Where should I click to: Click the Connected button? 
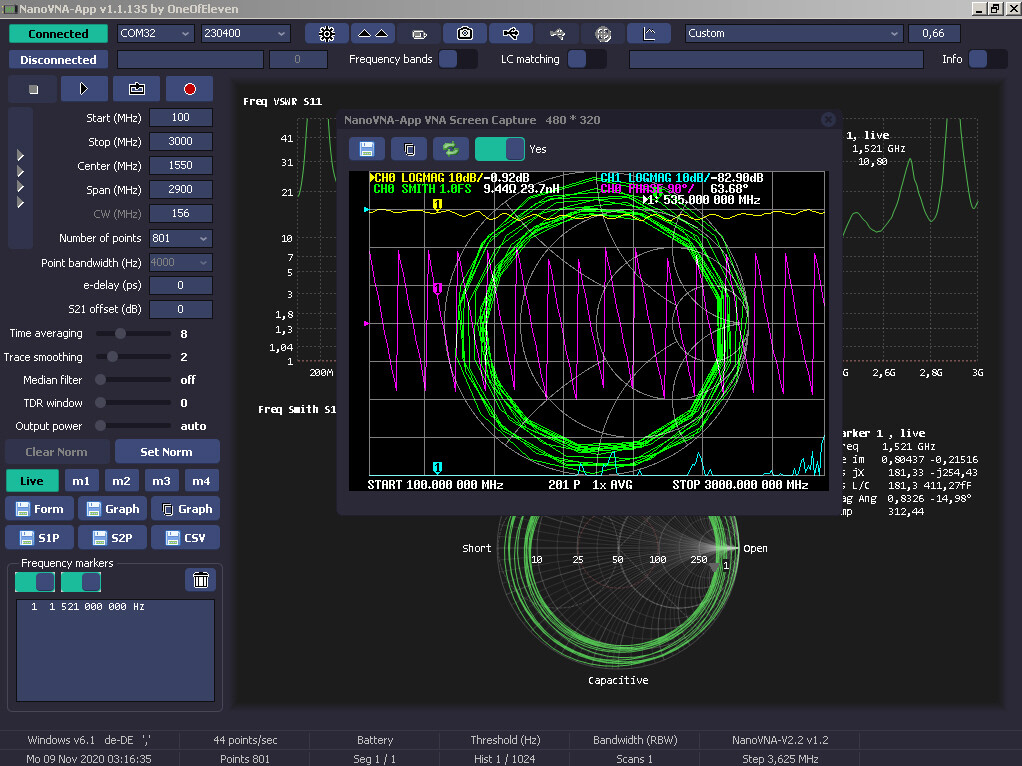pyautogui.click(x=58, y=34)
